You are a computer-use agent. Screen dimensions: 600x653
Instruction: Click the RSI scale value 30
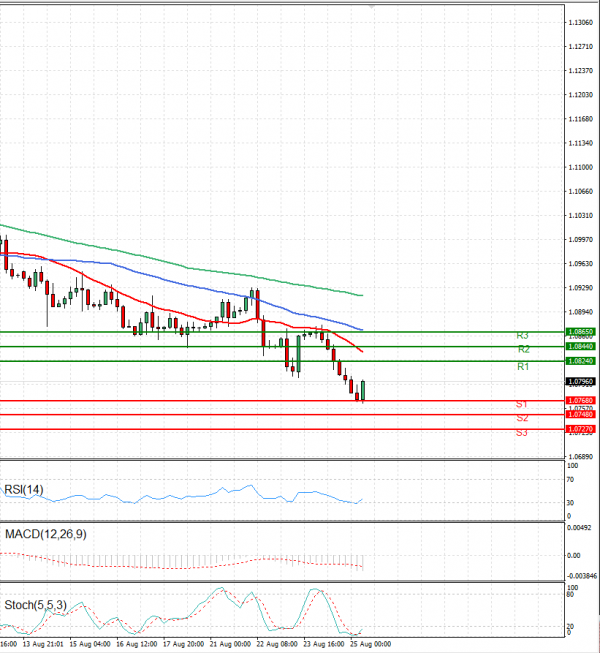tap(570, 503)
